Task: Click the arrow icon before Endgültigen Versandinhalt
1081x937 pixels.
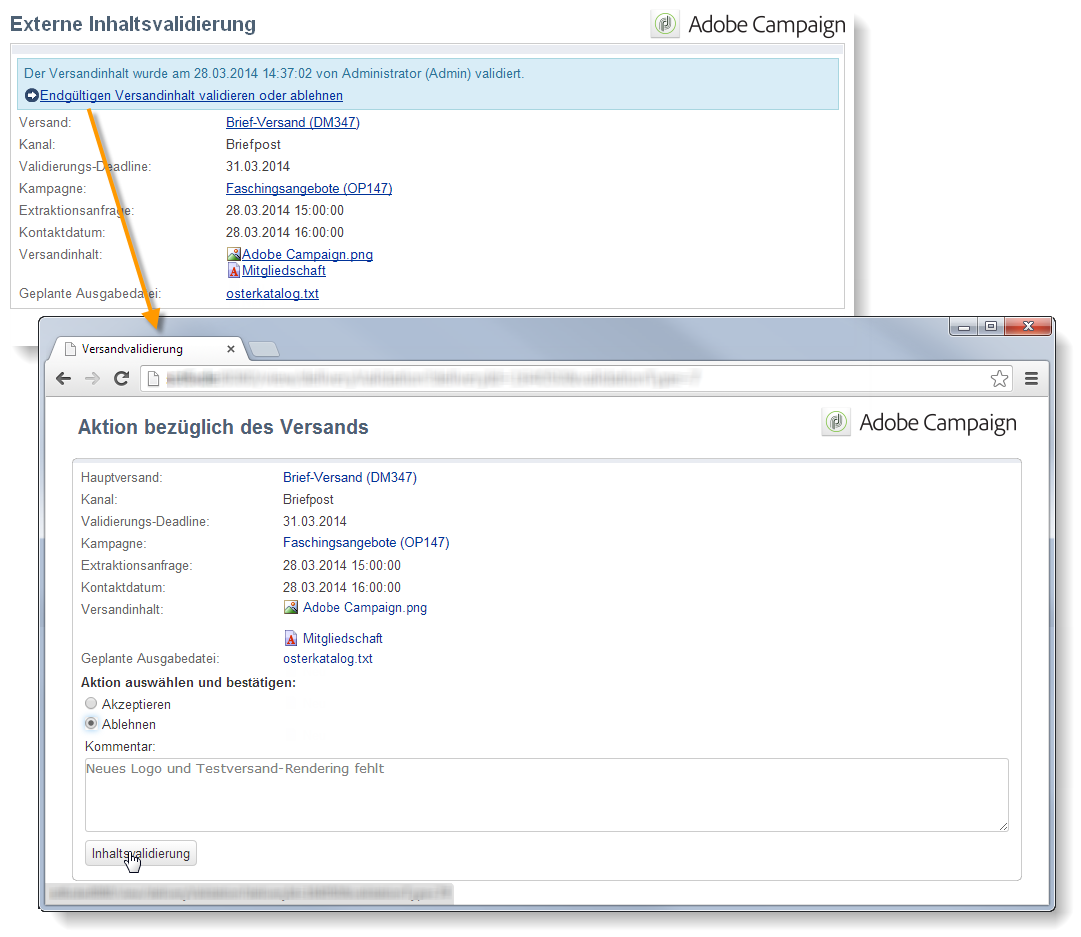Action: pyautogui.click(x=32, y=95)
